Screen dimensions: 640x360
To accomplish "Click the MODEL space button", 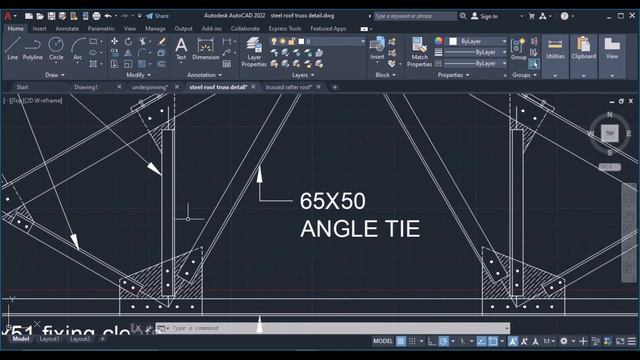I will click(x=382, y=341).
